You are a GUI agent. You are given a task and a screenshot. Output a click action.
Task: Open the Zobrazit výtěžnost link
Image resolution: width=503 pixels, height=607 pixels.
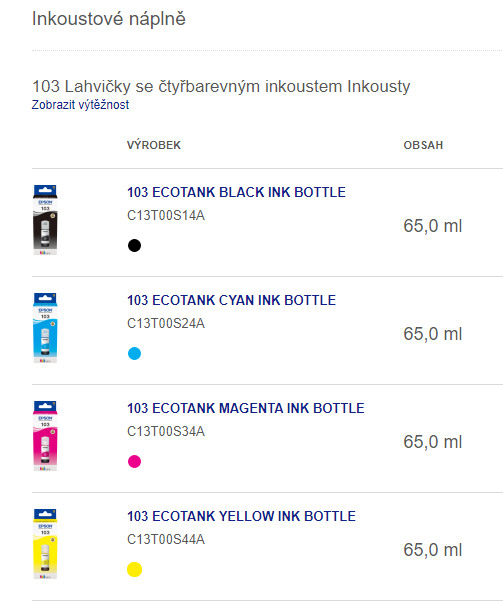pyautogui.click(x=80, y=105)
